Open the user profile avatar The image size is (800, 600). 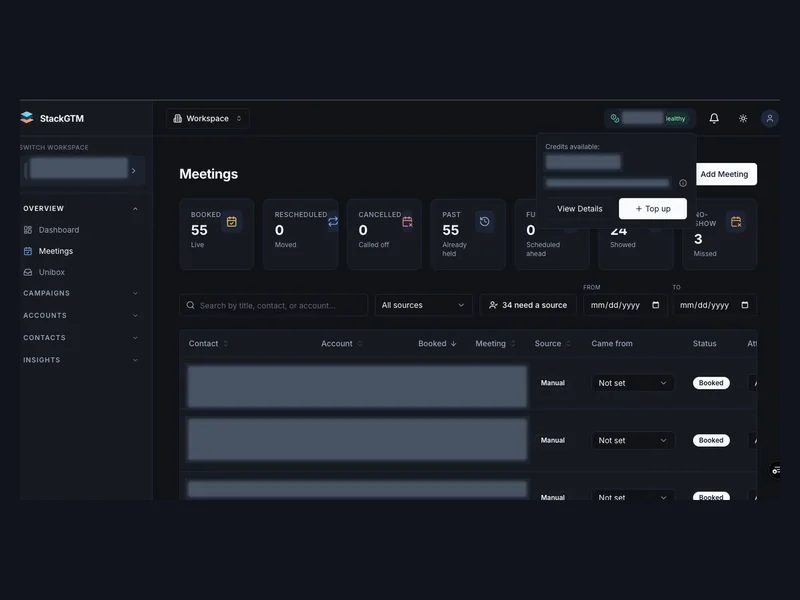(769, 118)
